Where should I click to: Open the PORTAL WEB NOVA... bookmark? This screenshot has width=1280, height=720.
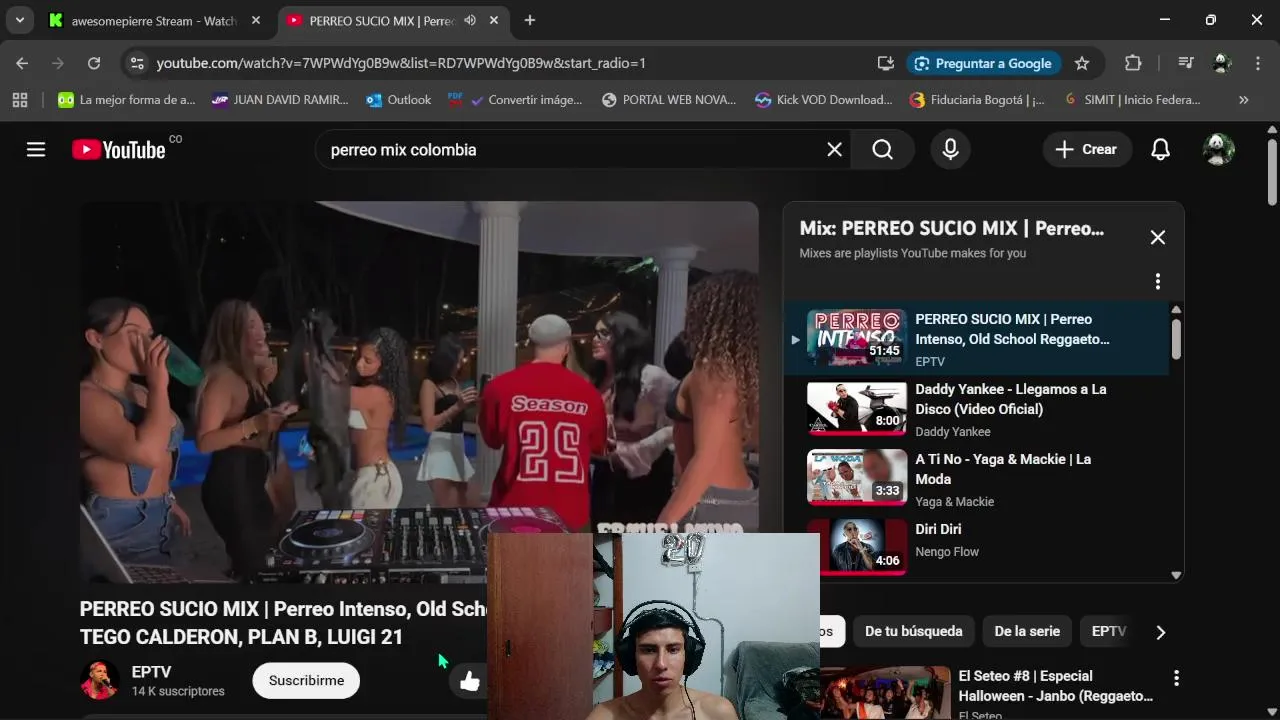click(x=669, y=100)
